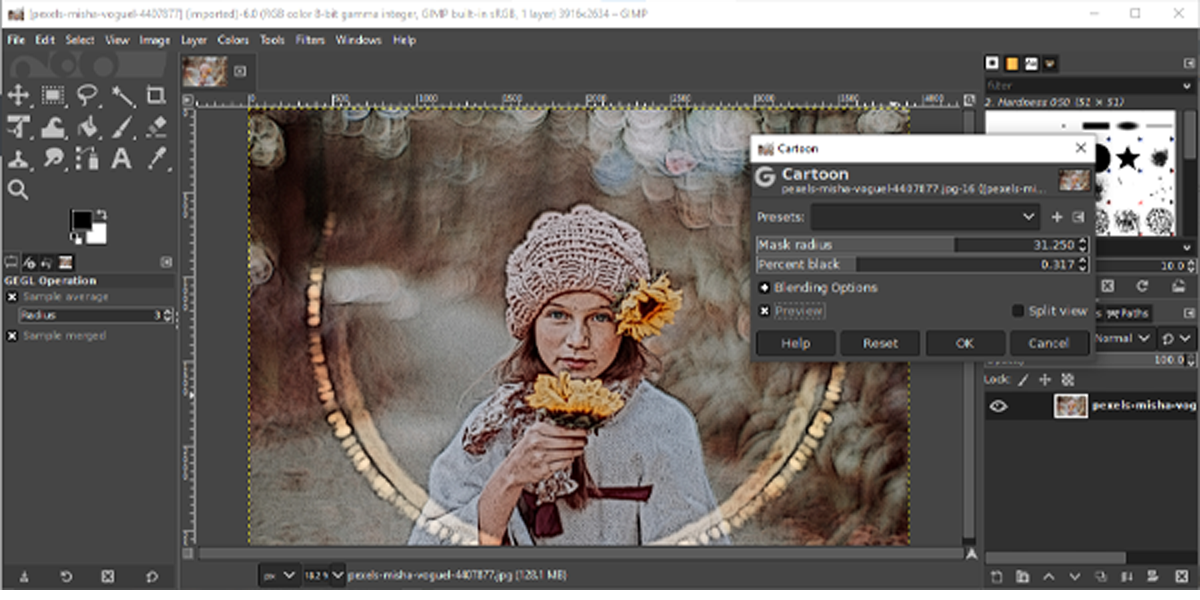
Task: Enable the Split view checkbox
Action: pos(1018,311)
